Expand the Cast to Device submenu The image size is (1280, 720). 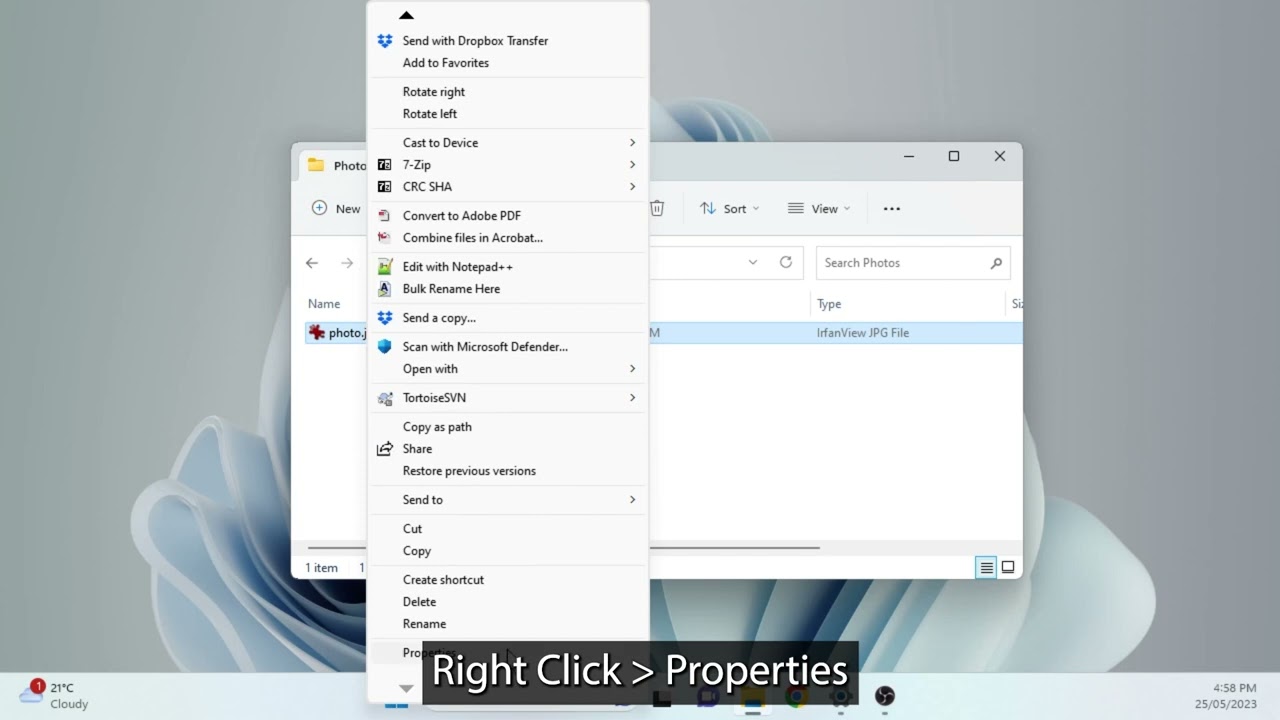[508, 143]
